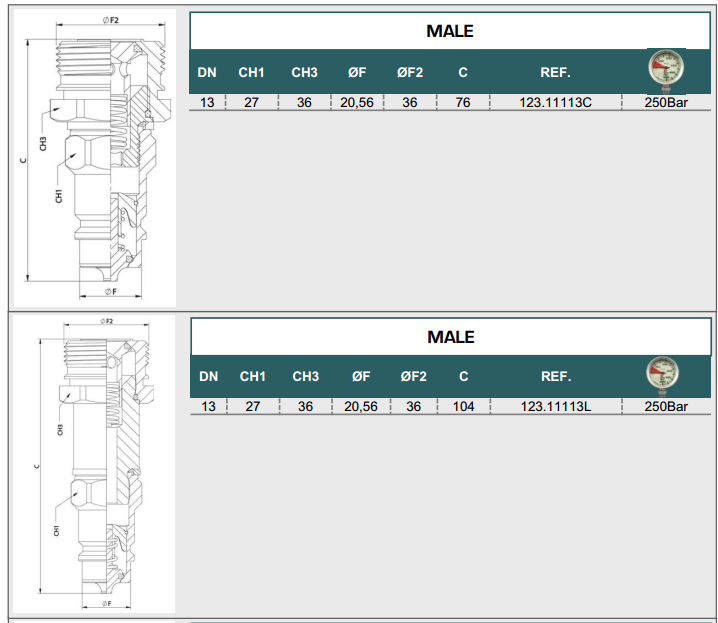Click 250Bar in the 123.11113C row
The image size is (718, 623).
click(x=666, y=102)
